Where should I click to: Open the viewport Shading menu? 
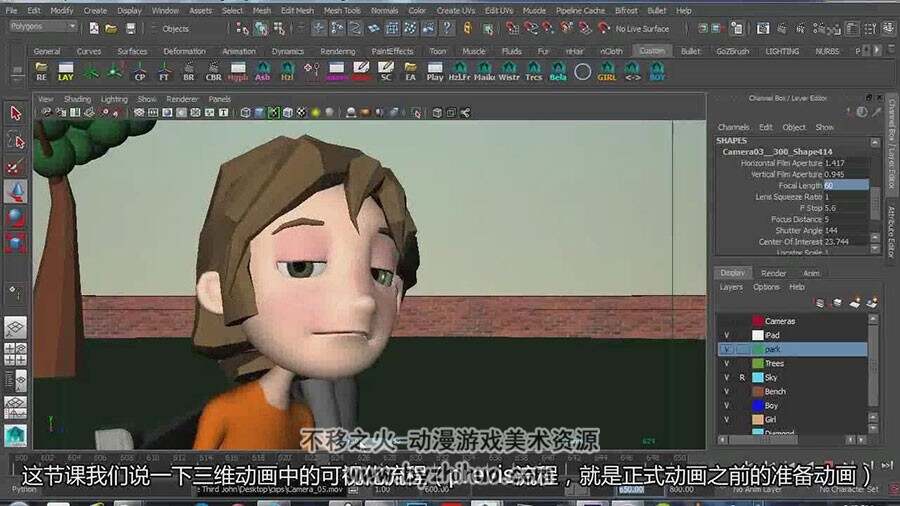[x=77, y=99]
